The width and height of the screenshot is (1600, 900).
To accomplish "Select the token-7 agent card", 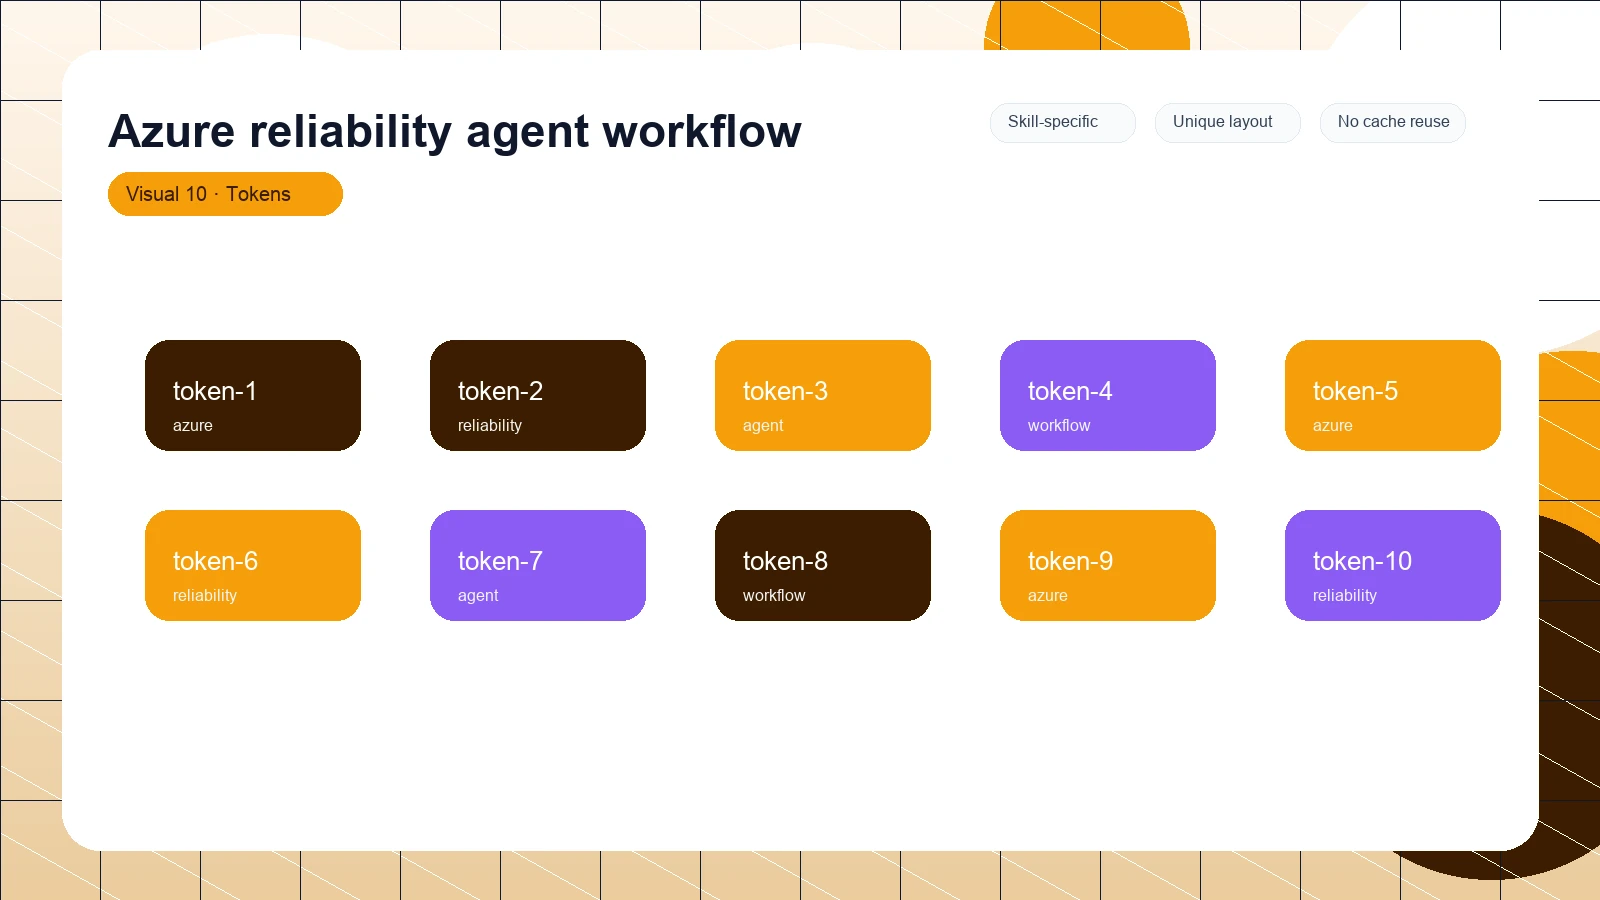I will 538,565.
